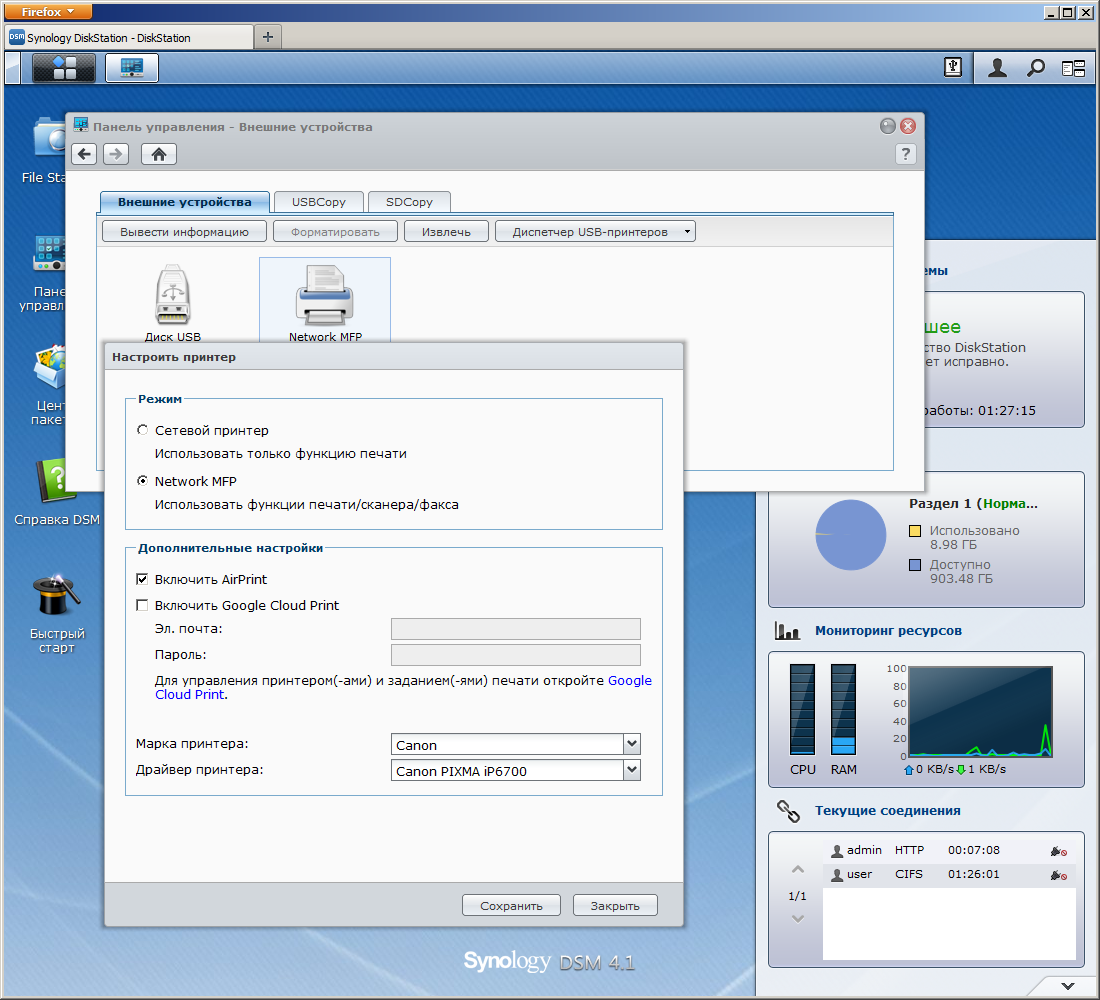The image size is (1100, 1000).
Task: Click Resource Monitor widget icon
Action: coord(787,631)
